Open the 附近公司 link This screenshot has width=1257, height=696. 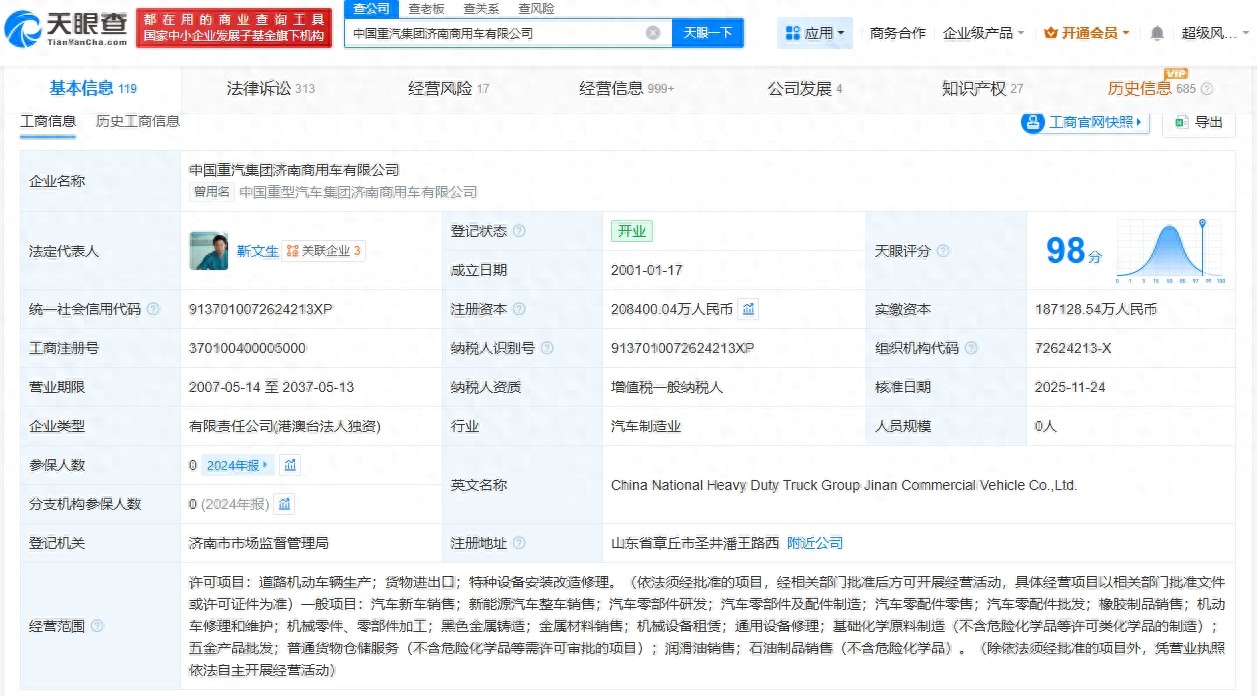[x=814, y=543]
